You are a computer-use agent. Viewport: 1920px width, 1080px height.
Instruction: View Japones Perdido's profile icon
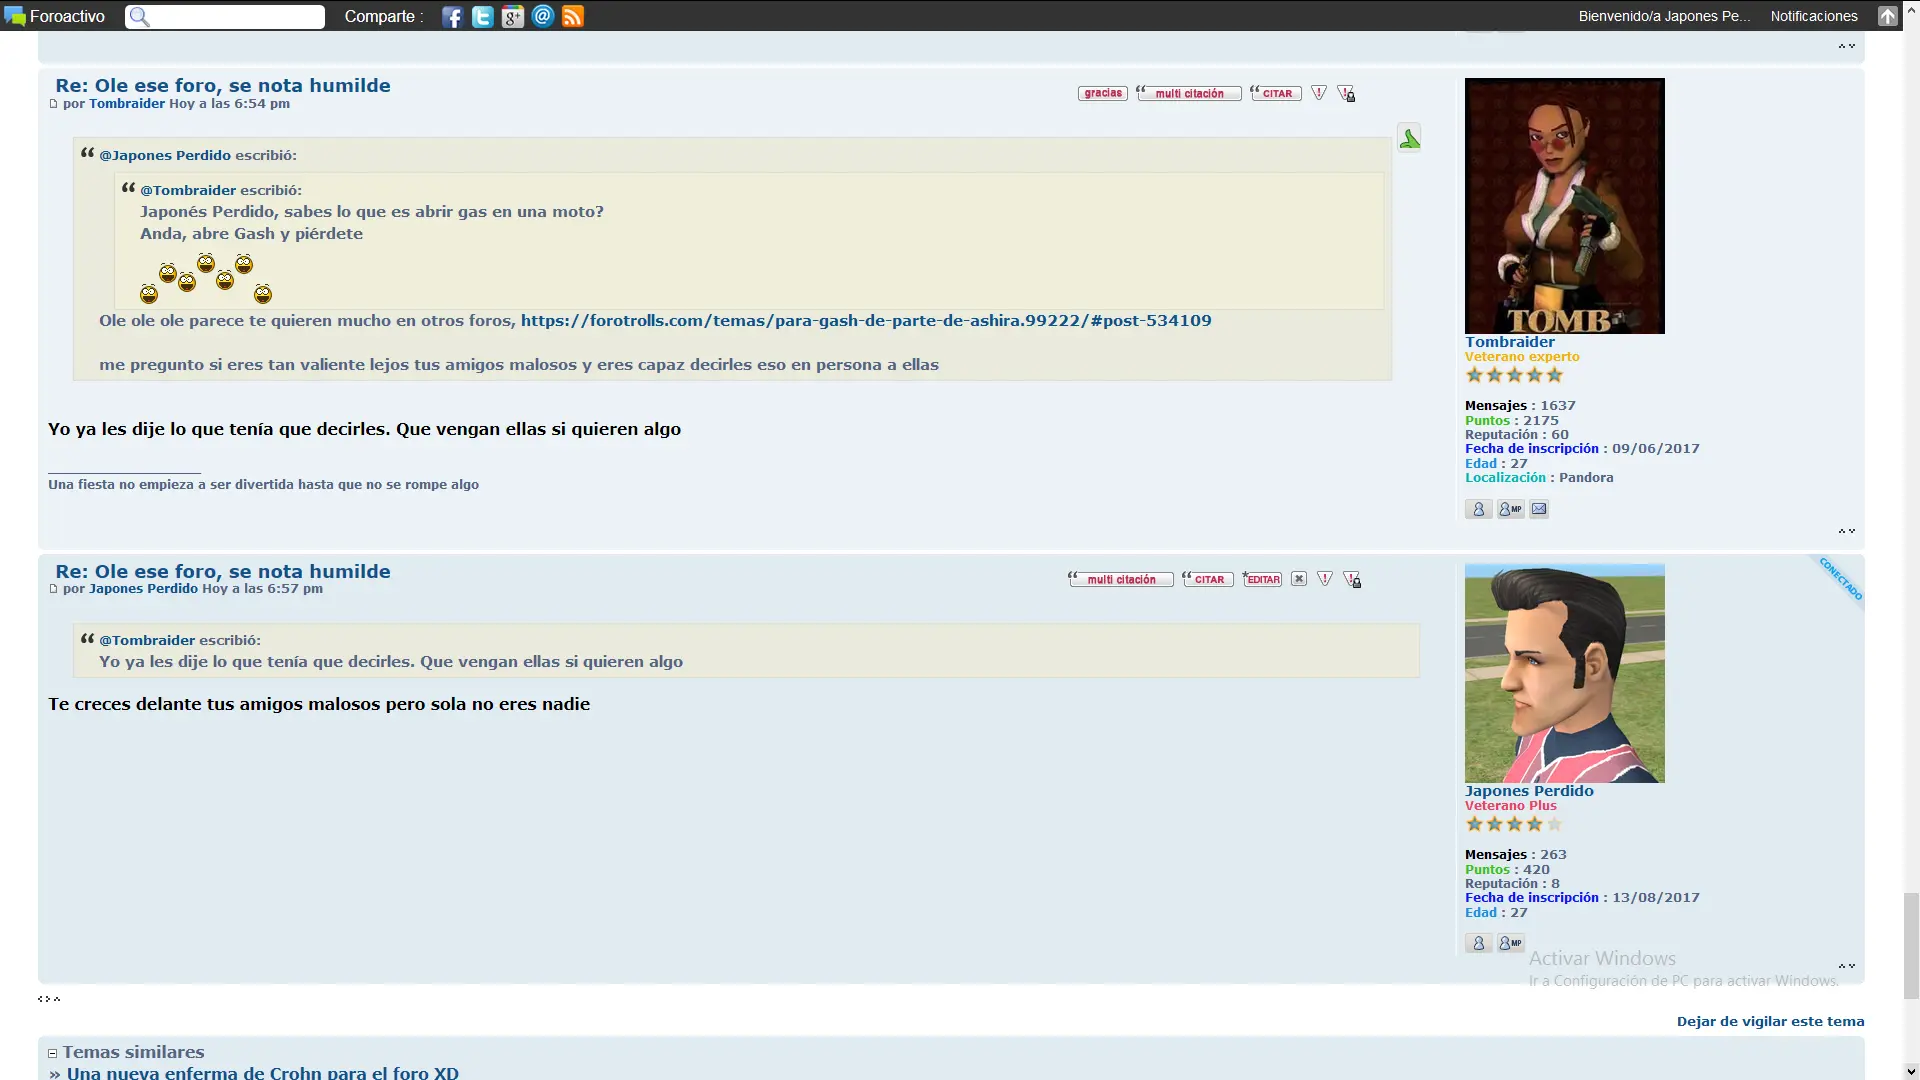tap(1478, 943)
